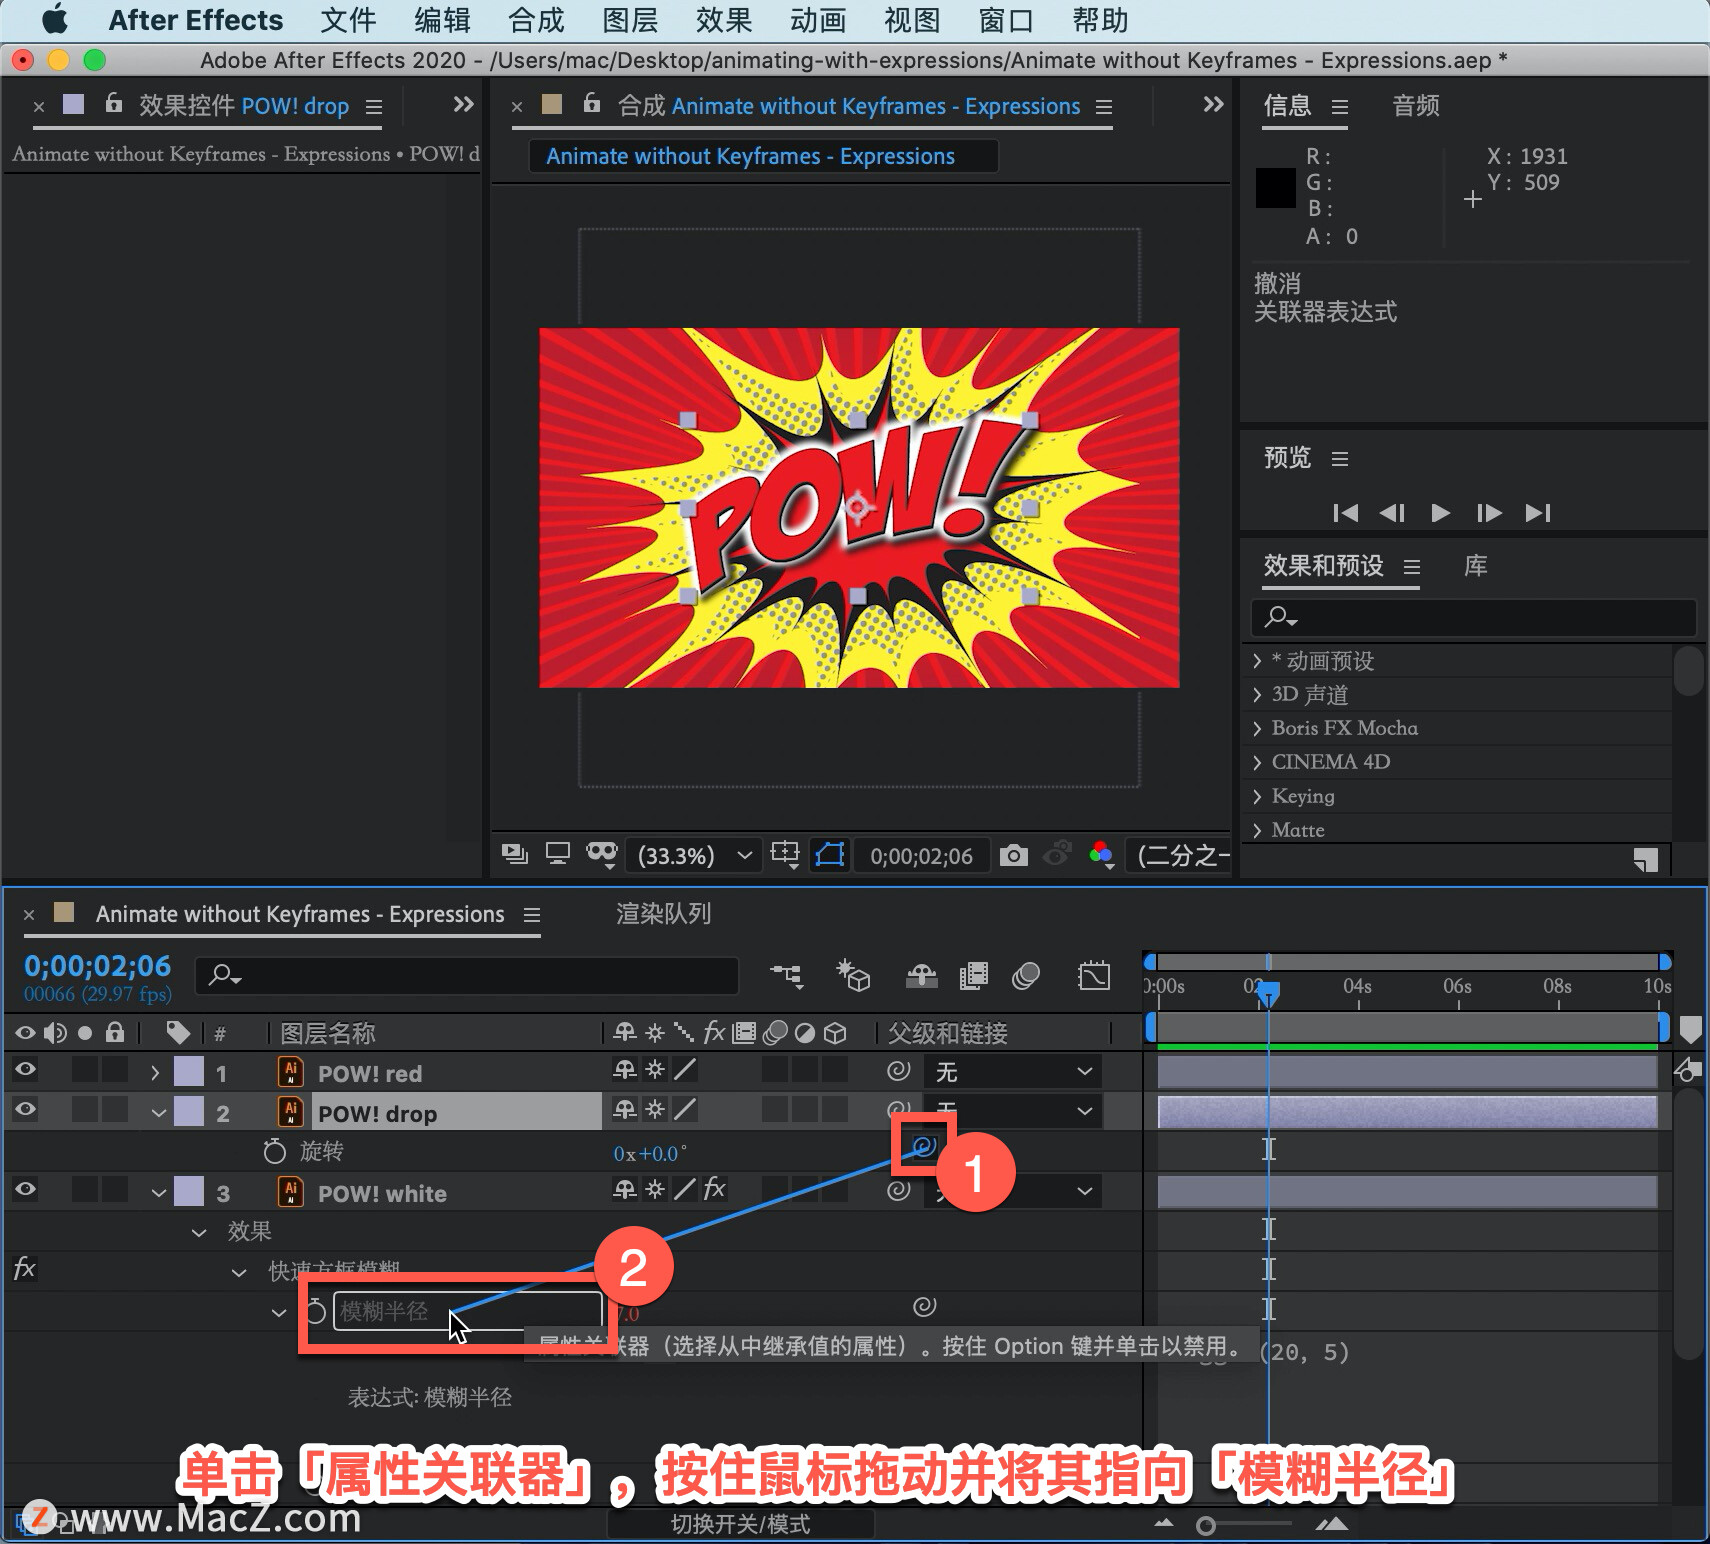Click the show channel color icon

pos(1101,855)
